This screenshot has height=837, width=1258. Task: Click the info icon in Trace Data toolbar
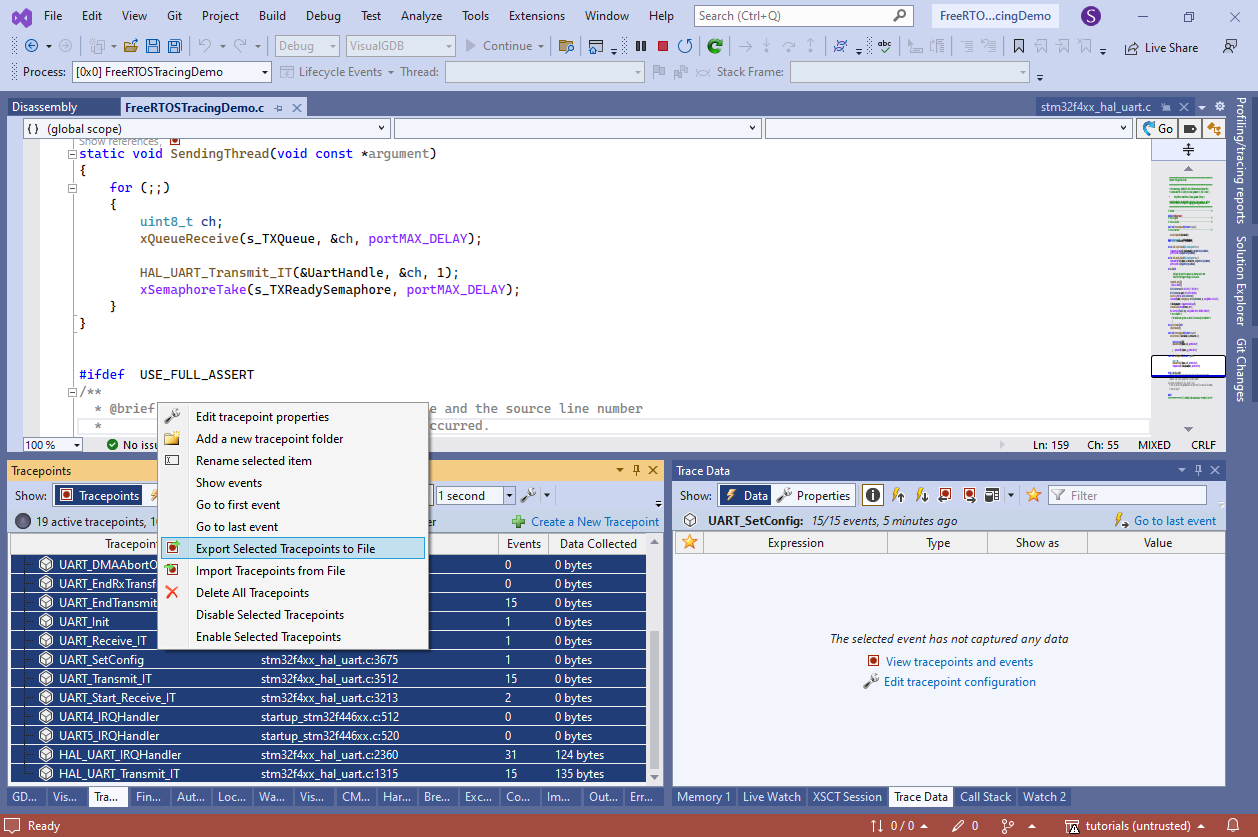(872, 495)
